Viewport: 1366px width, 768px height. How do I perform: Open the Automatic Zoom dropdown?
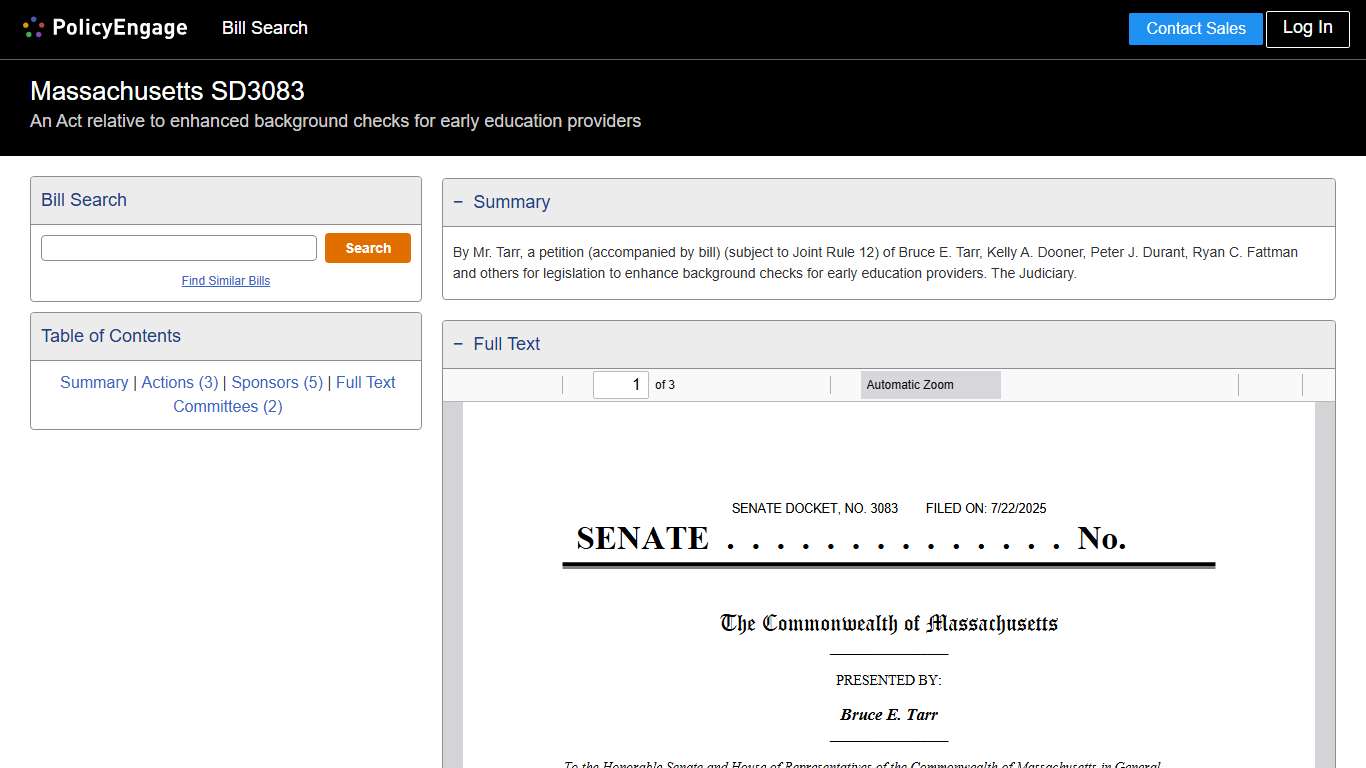tap(930, 384)
